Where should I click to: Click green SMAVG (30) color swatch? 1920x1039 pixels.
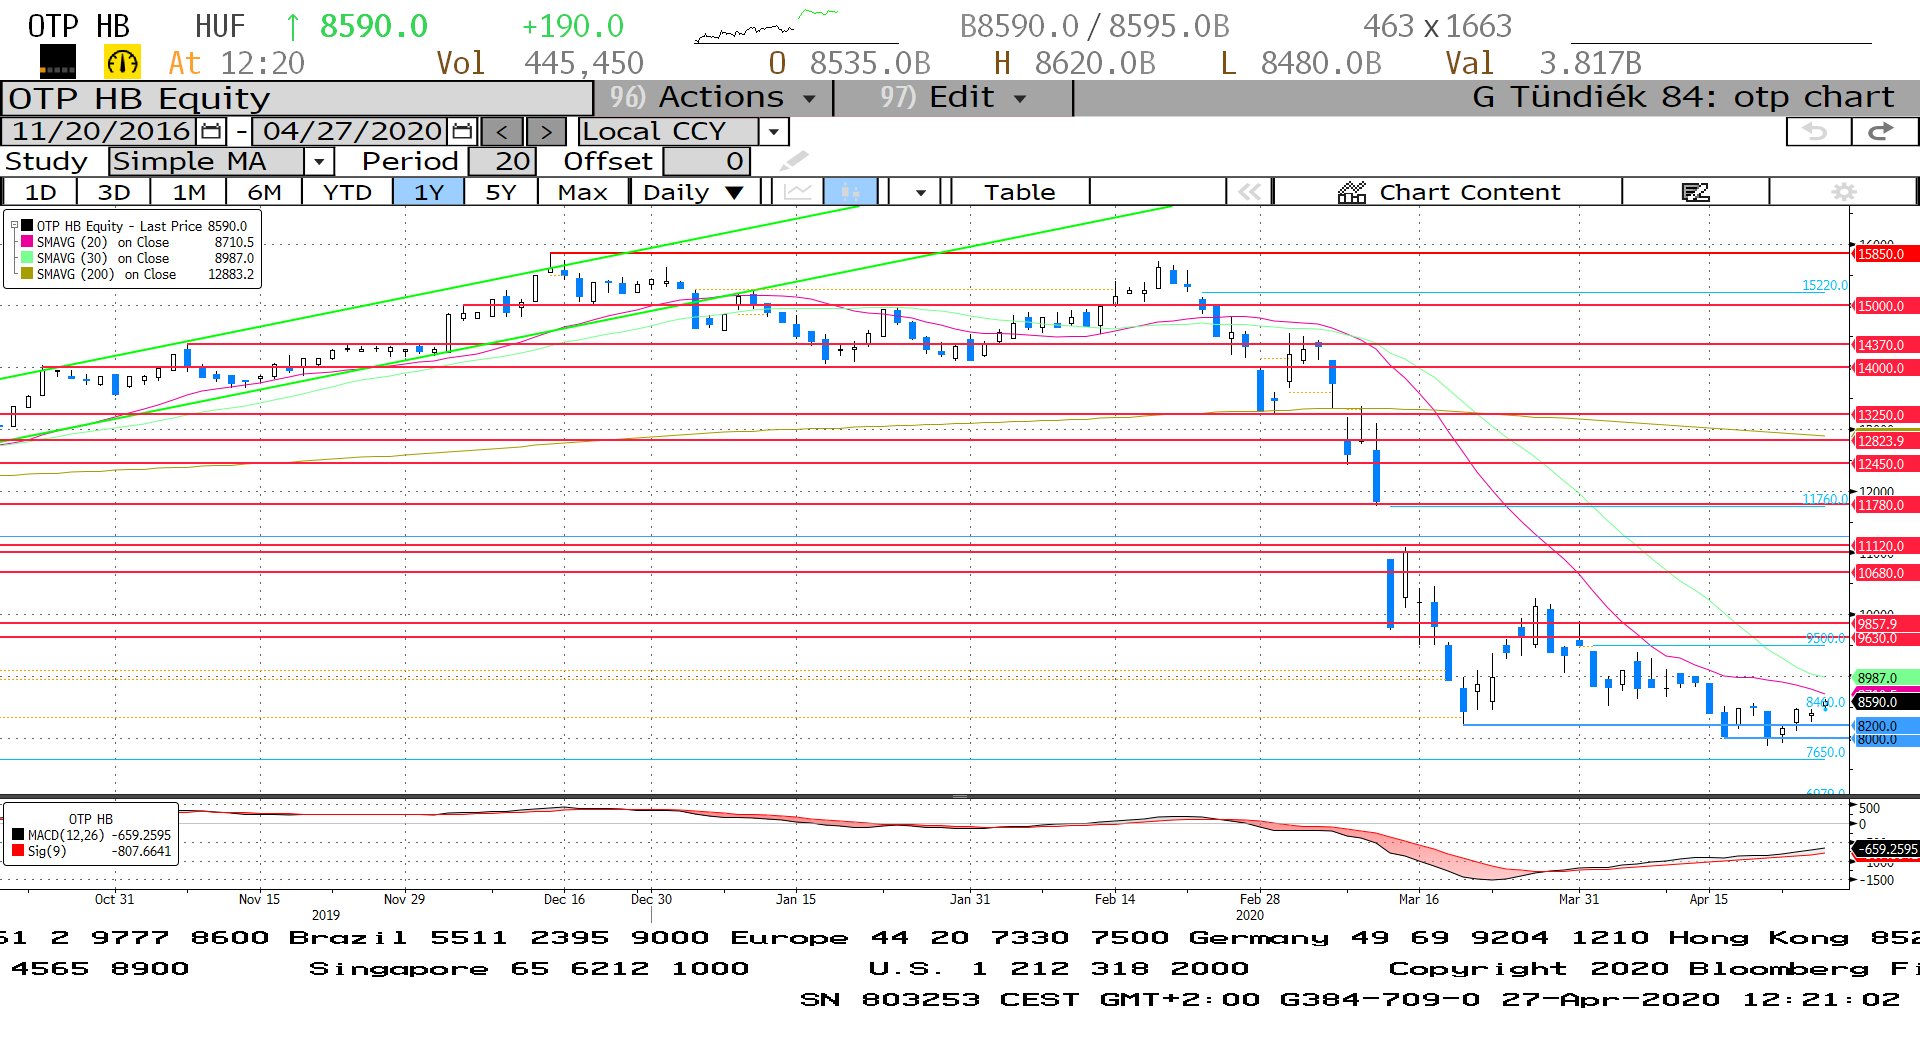pos(28,258)
